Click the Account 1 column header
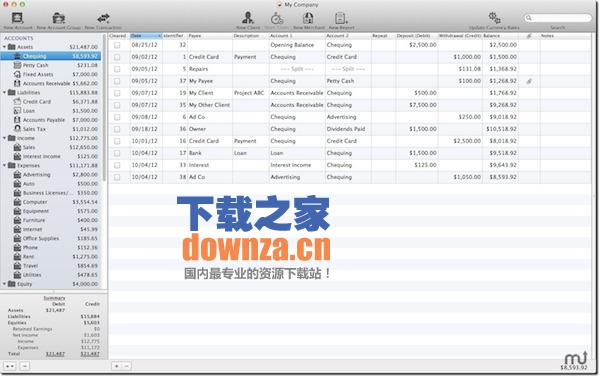Screen dimensions: 600x377 297,36
